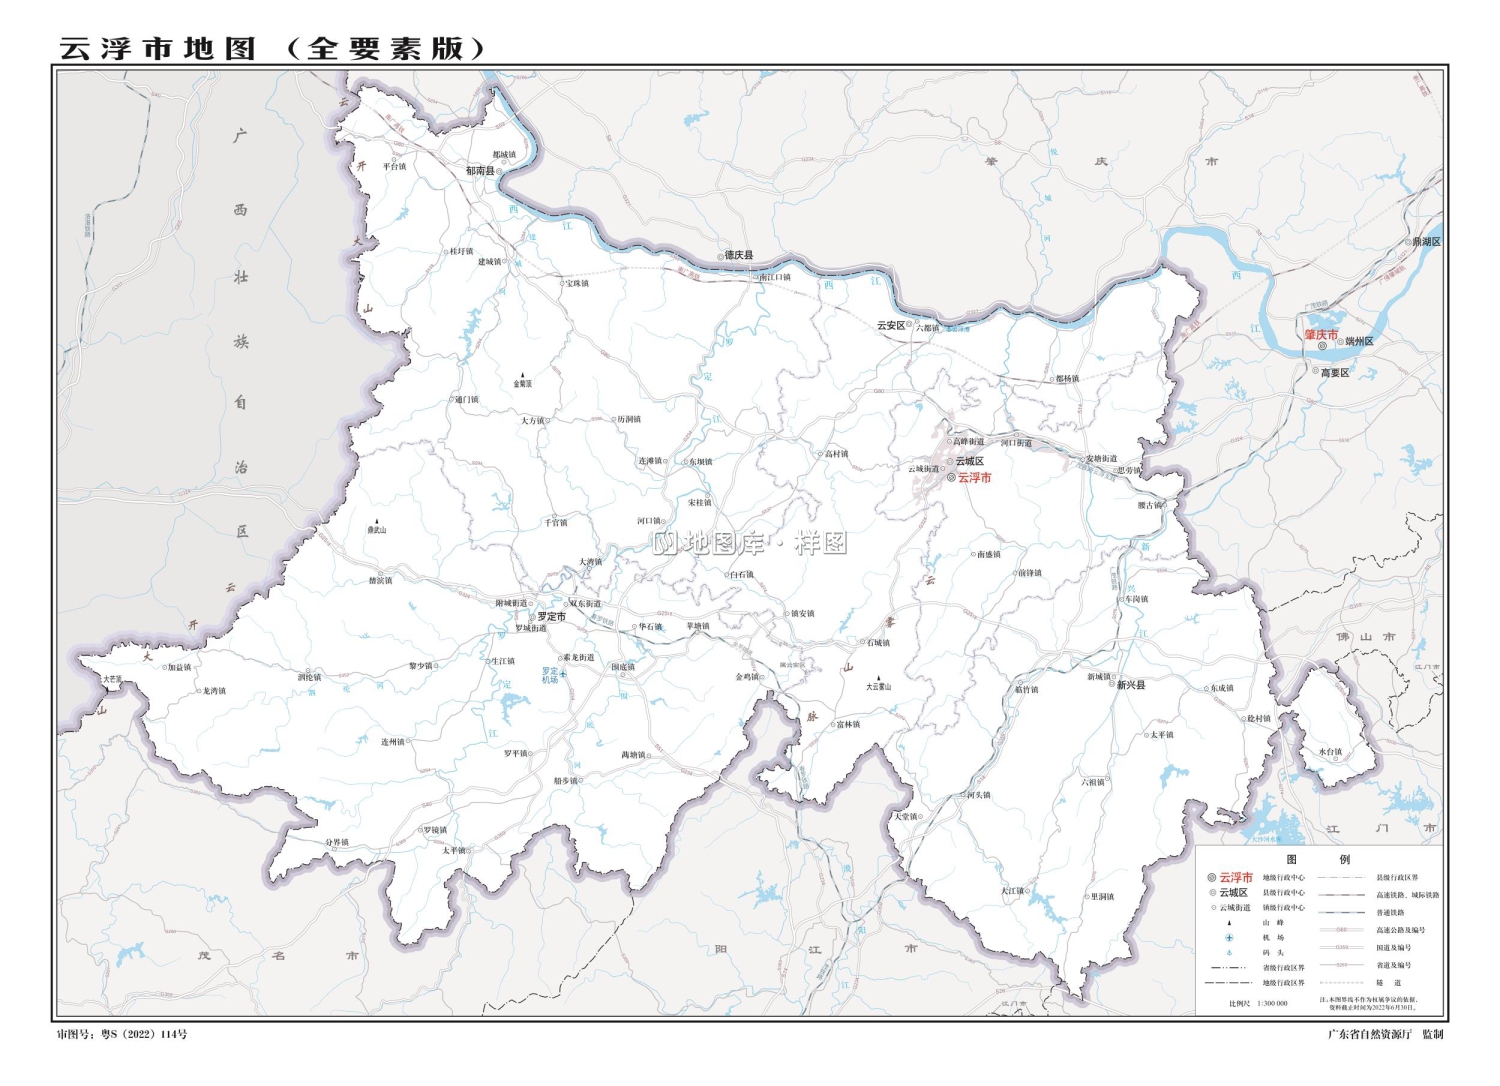Click the 山峰 peak symbol in the legend
This screenshot has height=1086, width=1500.
pyautogui.click(x=1229, y=923)
